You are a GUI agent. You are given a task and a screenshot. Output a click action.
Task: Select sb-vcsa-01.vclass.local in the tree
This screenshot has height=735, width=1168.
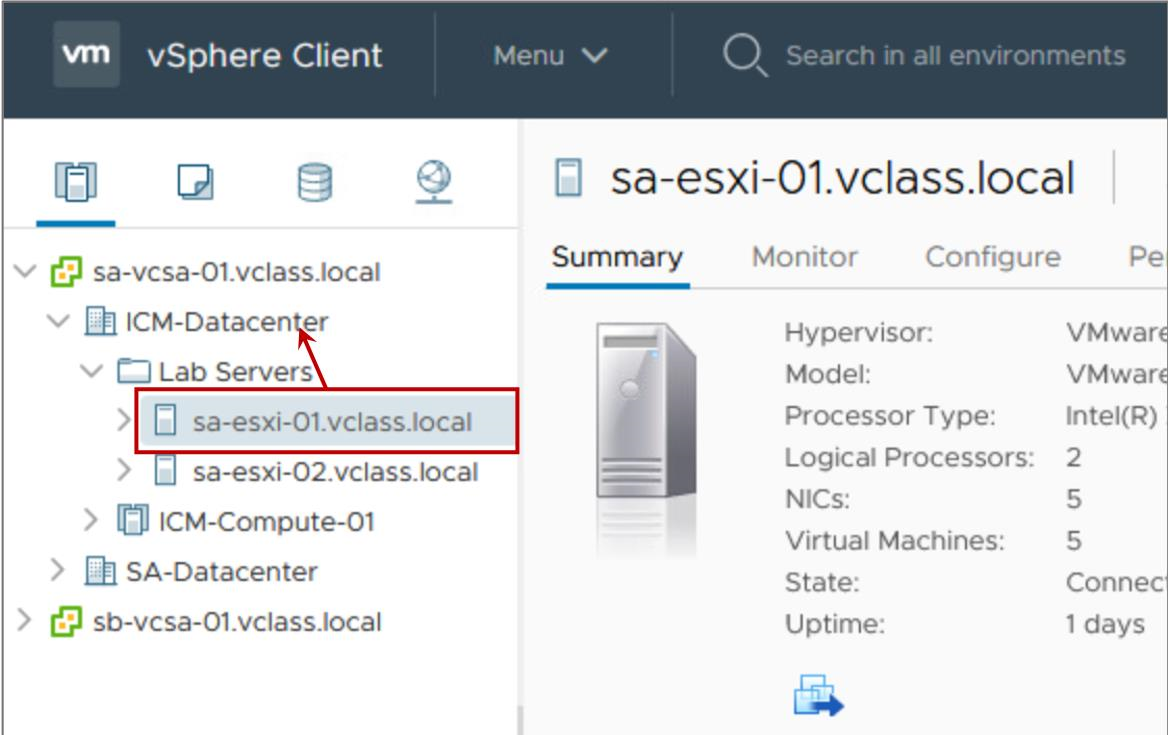pyautogui.click(x=237, y=622)
